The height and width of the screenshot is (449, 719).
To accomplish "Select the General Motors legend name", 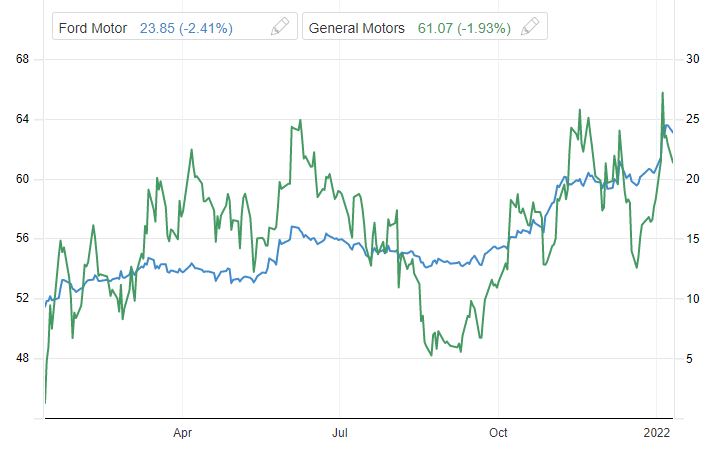I will (x=358, y=28).
